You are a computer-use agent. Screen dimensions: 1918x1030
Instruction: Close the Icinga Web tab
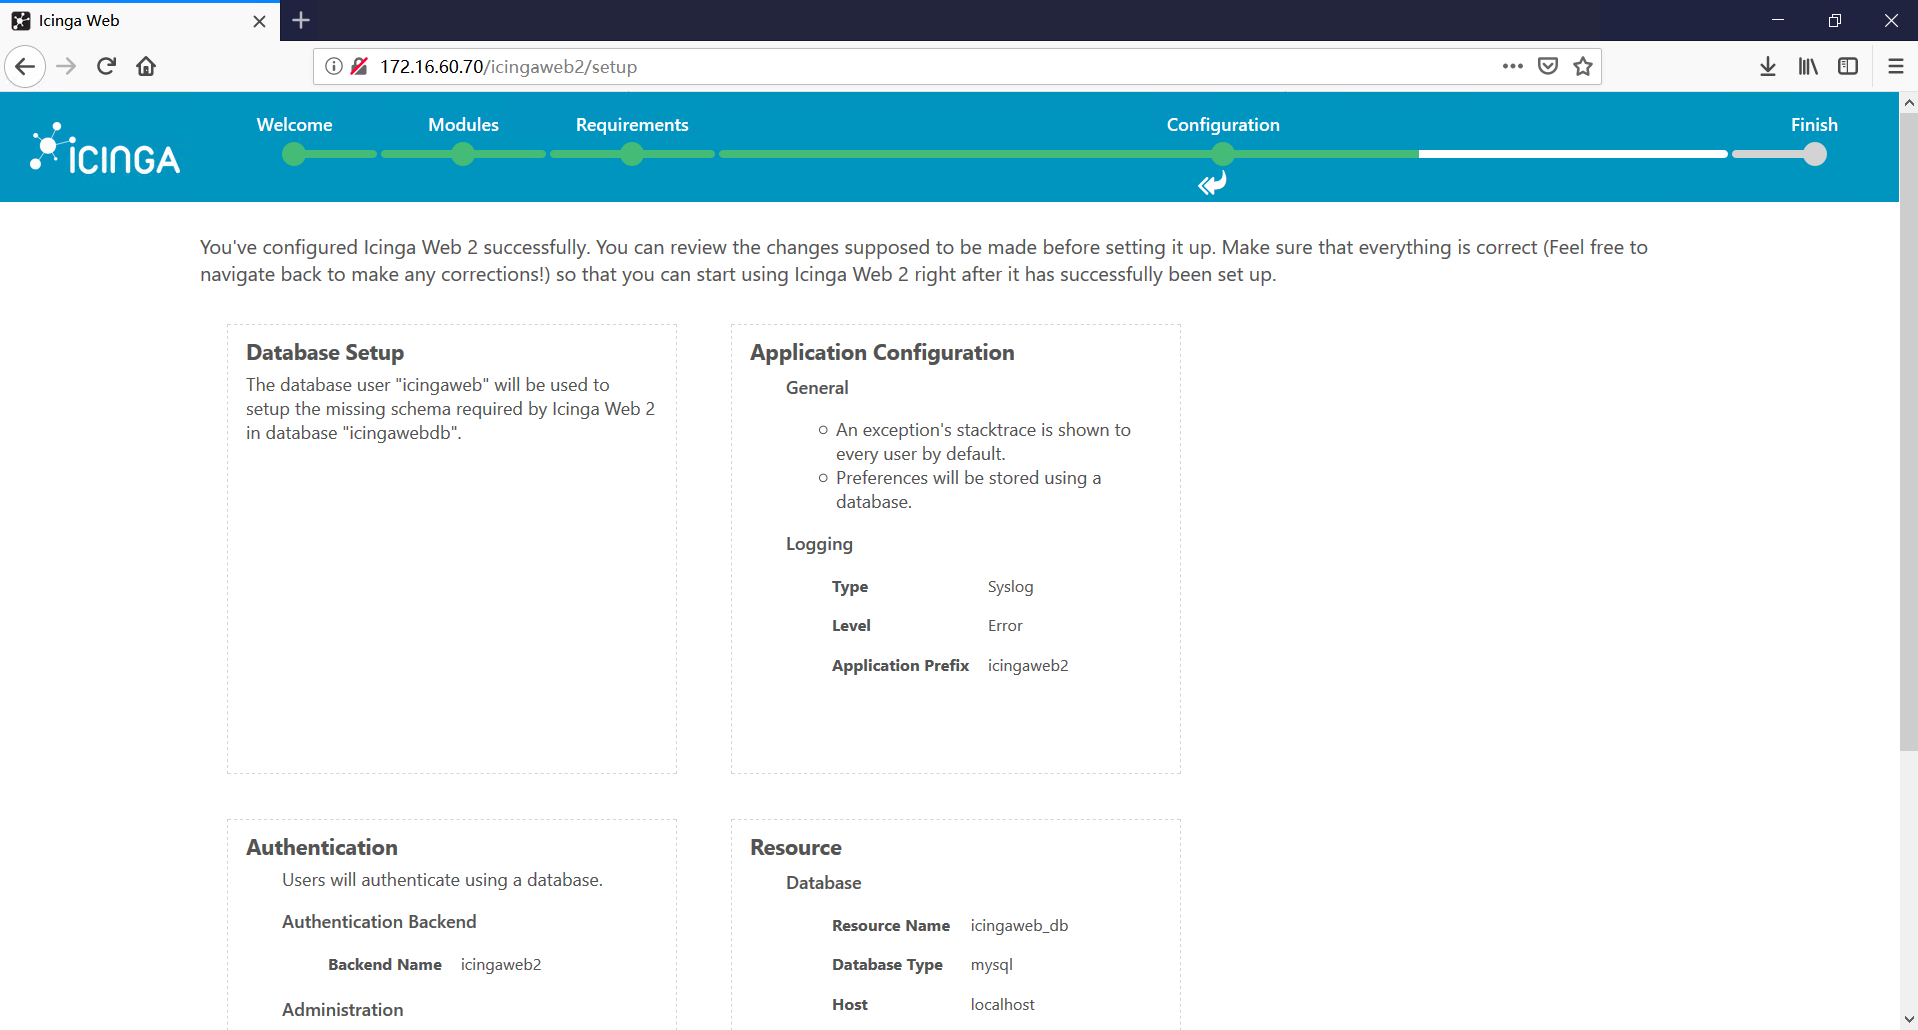point(260,21)
